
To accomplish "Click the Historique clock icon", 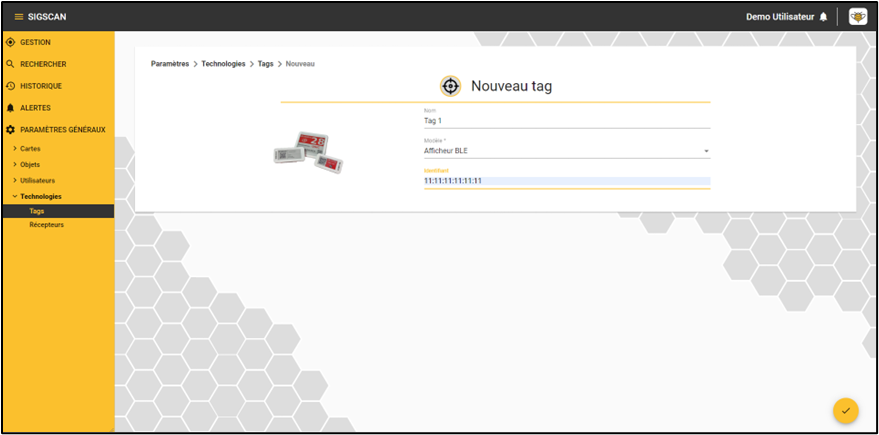I will tap(10, 86).
